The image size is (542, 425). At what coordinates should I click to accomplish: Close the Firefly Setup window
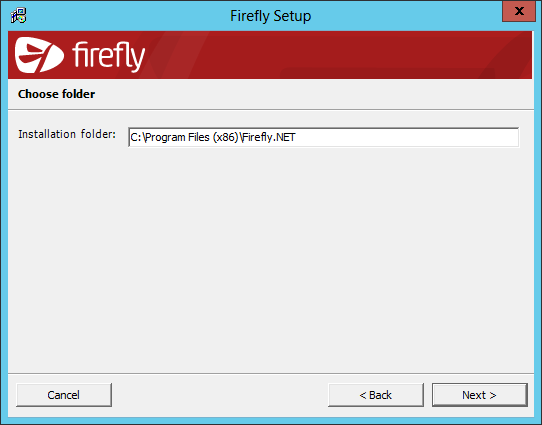(518, 11)
